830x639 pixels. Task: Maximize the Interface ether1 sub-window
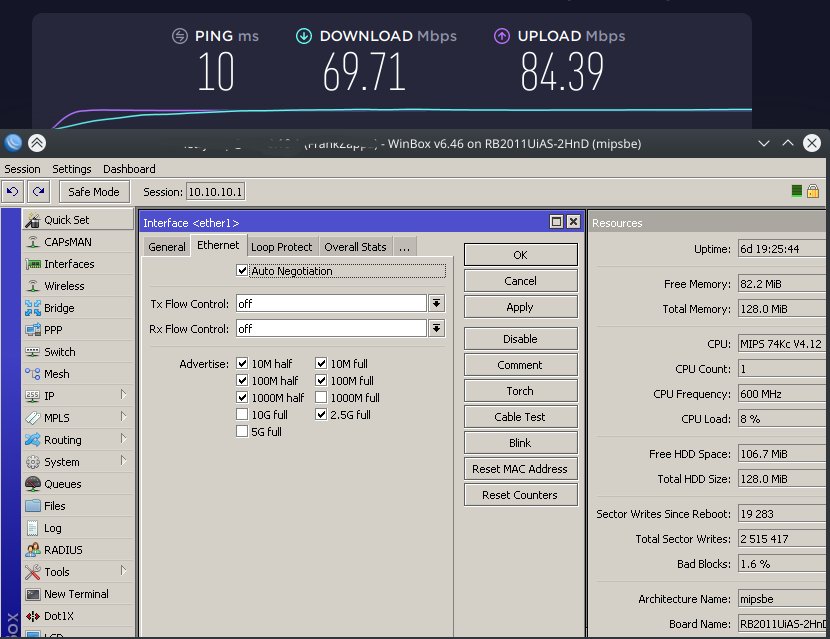(x=556, y=222)
